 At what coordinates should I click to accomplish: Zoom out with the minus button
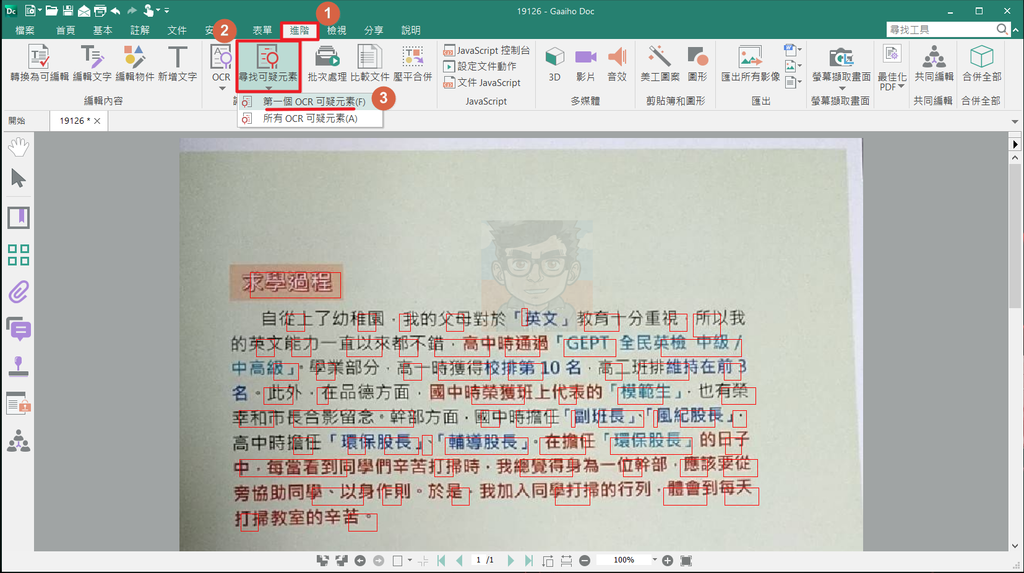[x=585, y=561]
